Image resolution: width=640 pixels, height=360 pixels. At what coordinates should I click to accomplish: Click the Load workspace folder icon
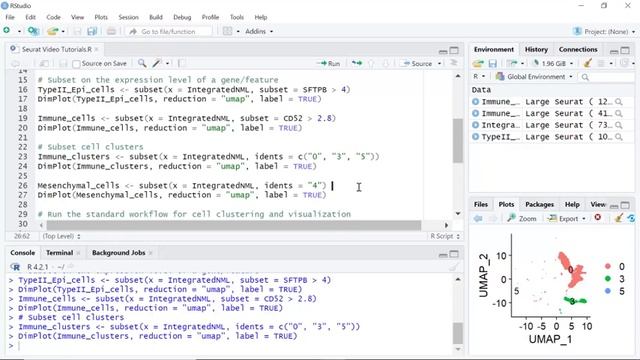478,63
